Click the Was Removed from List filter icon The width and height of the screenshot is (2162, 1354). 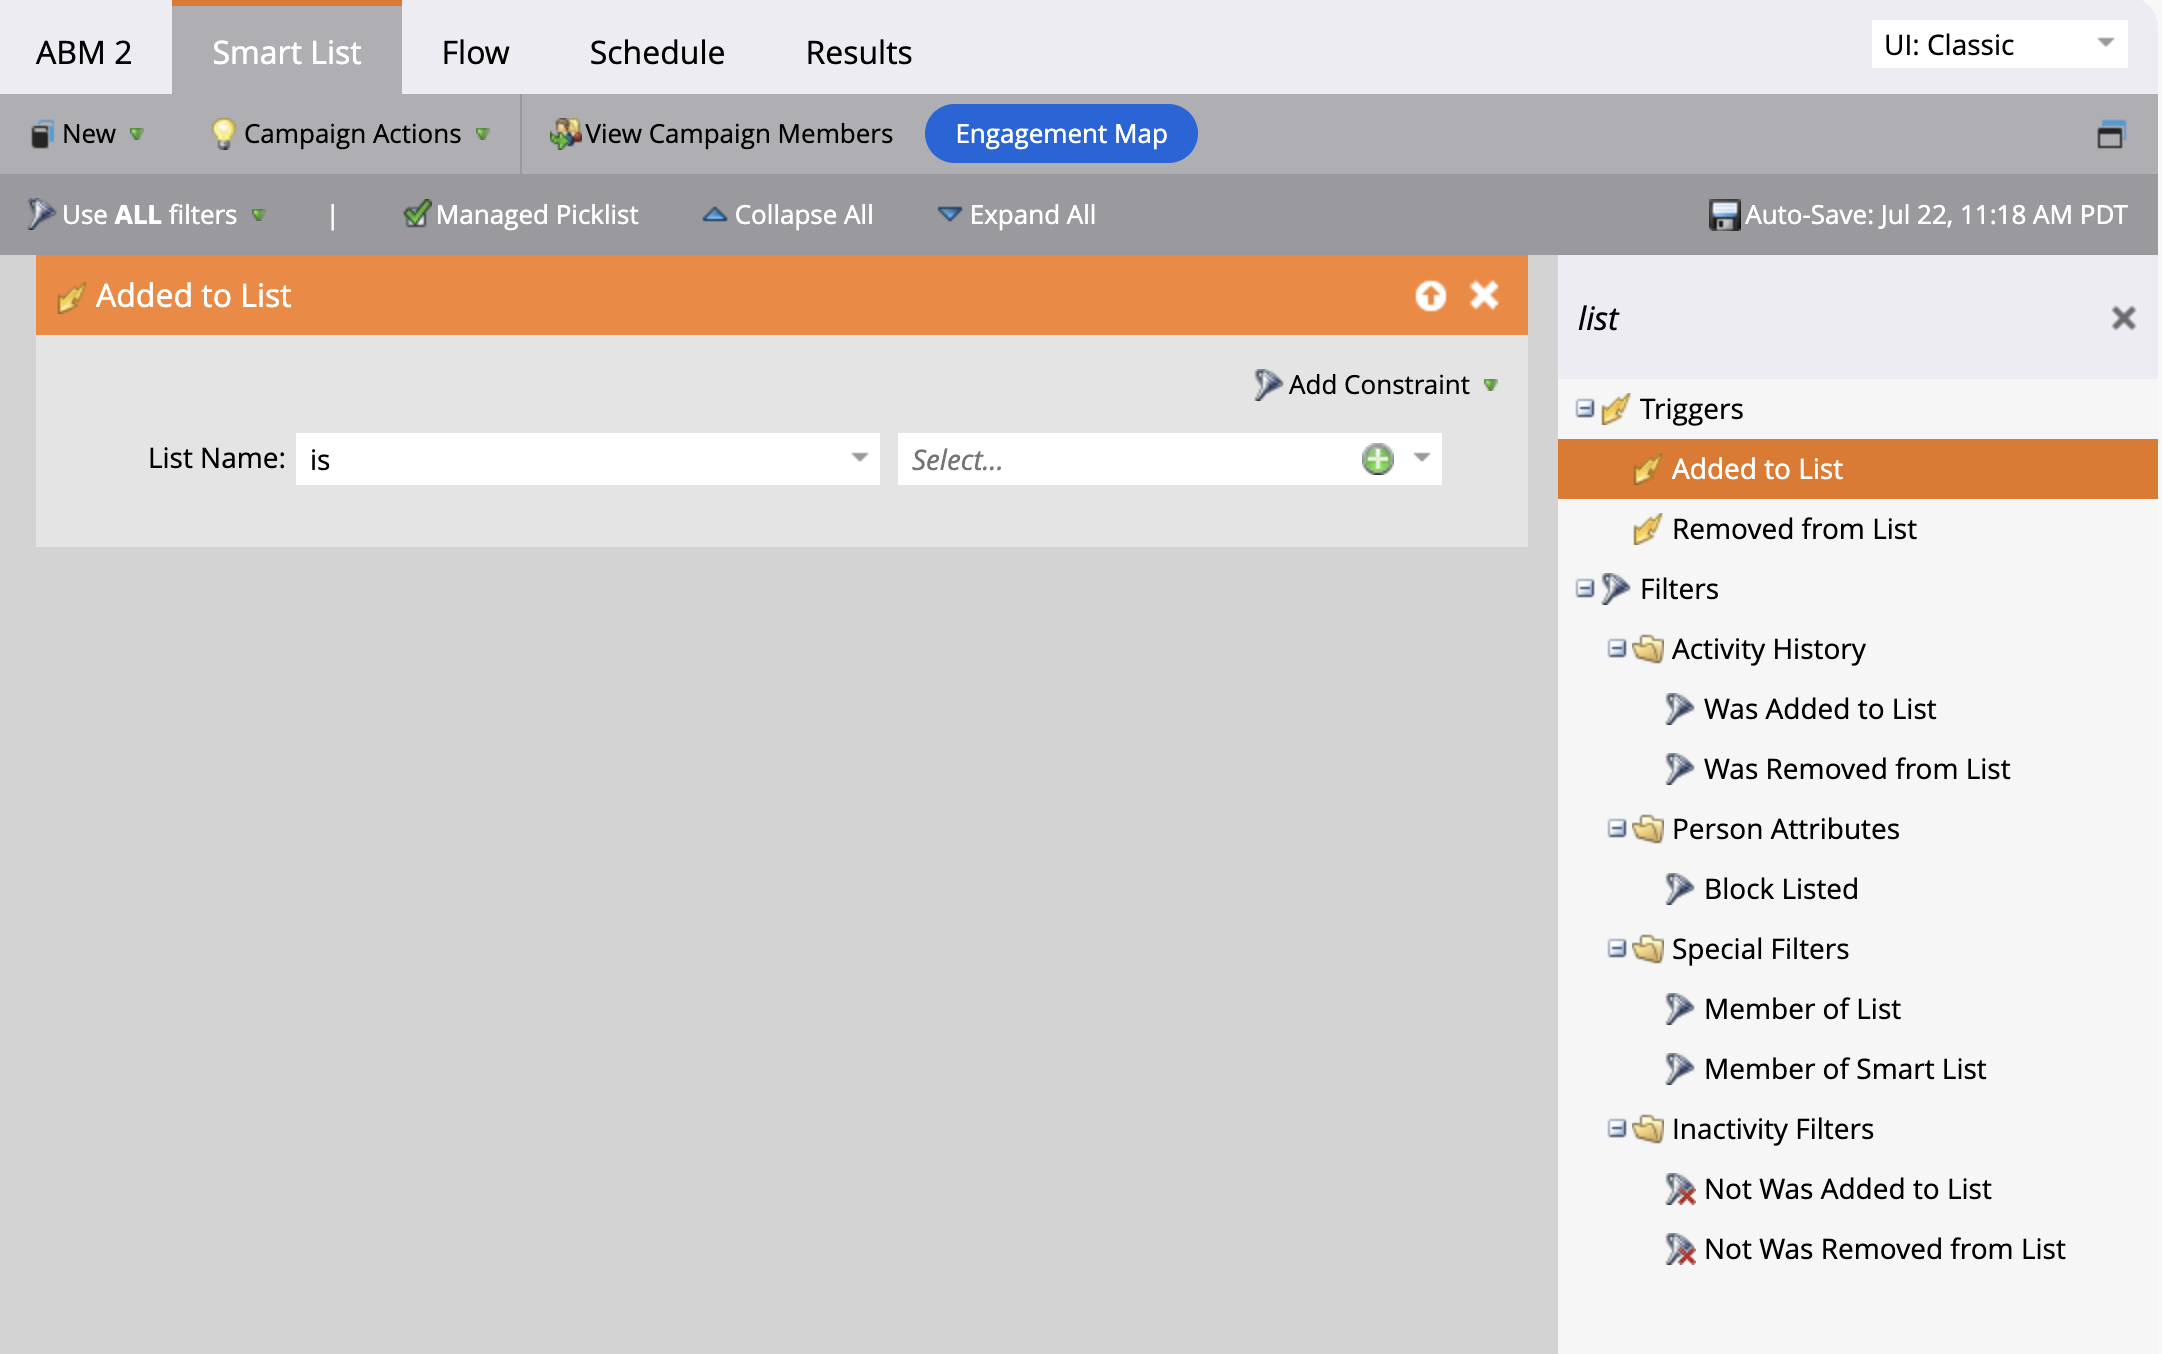click(x=1679, y=769)
